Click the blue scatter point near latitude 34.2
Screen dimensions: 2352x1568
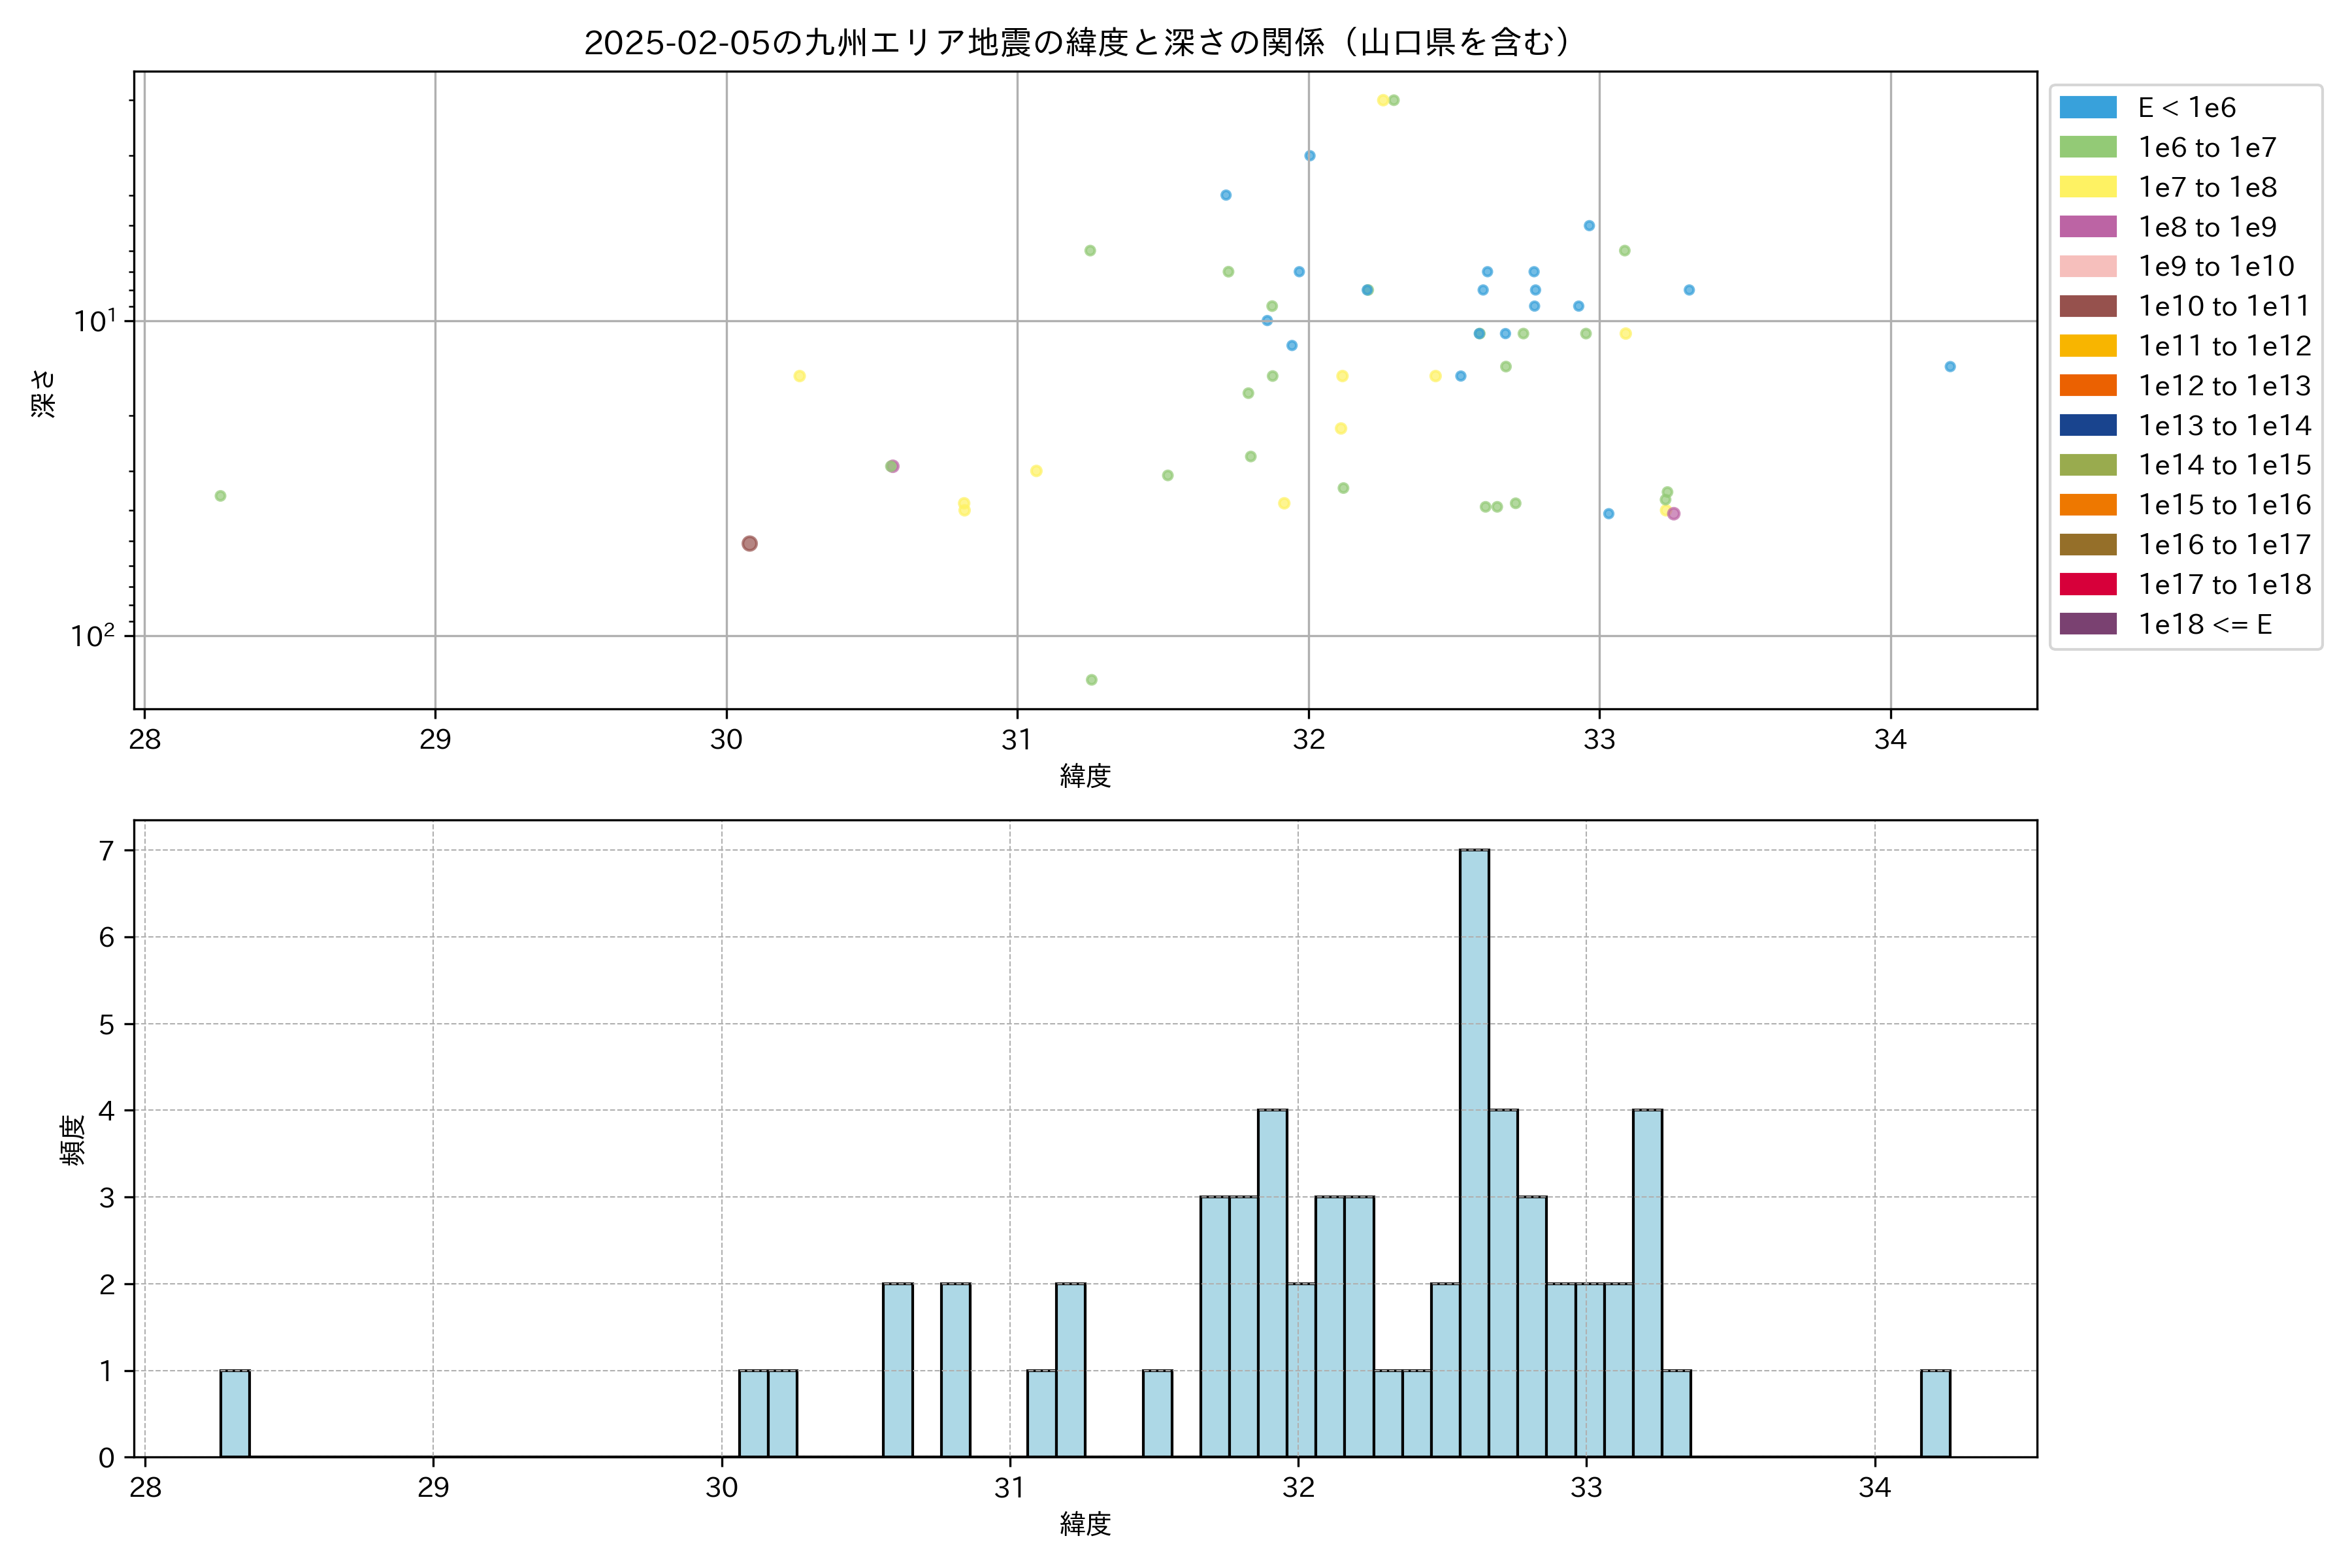click(1950, 367)
